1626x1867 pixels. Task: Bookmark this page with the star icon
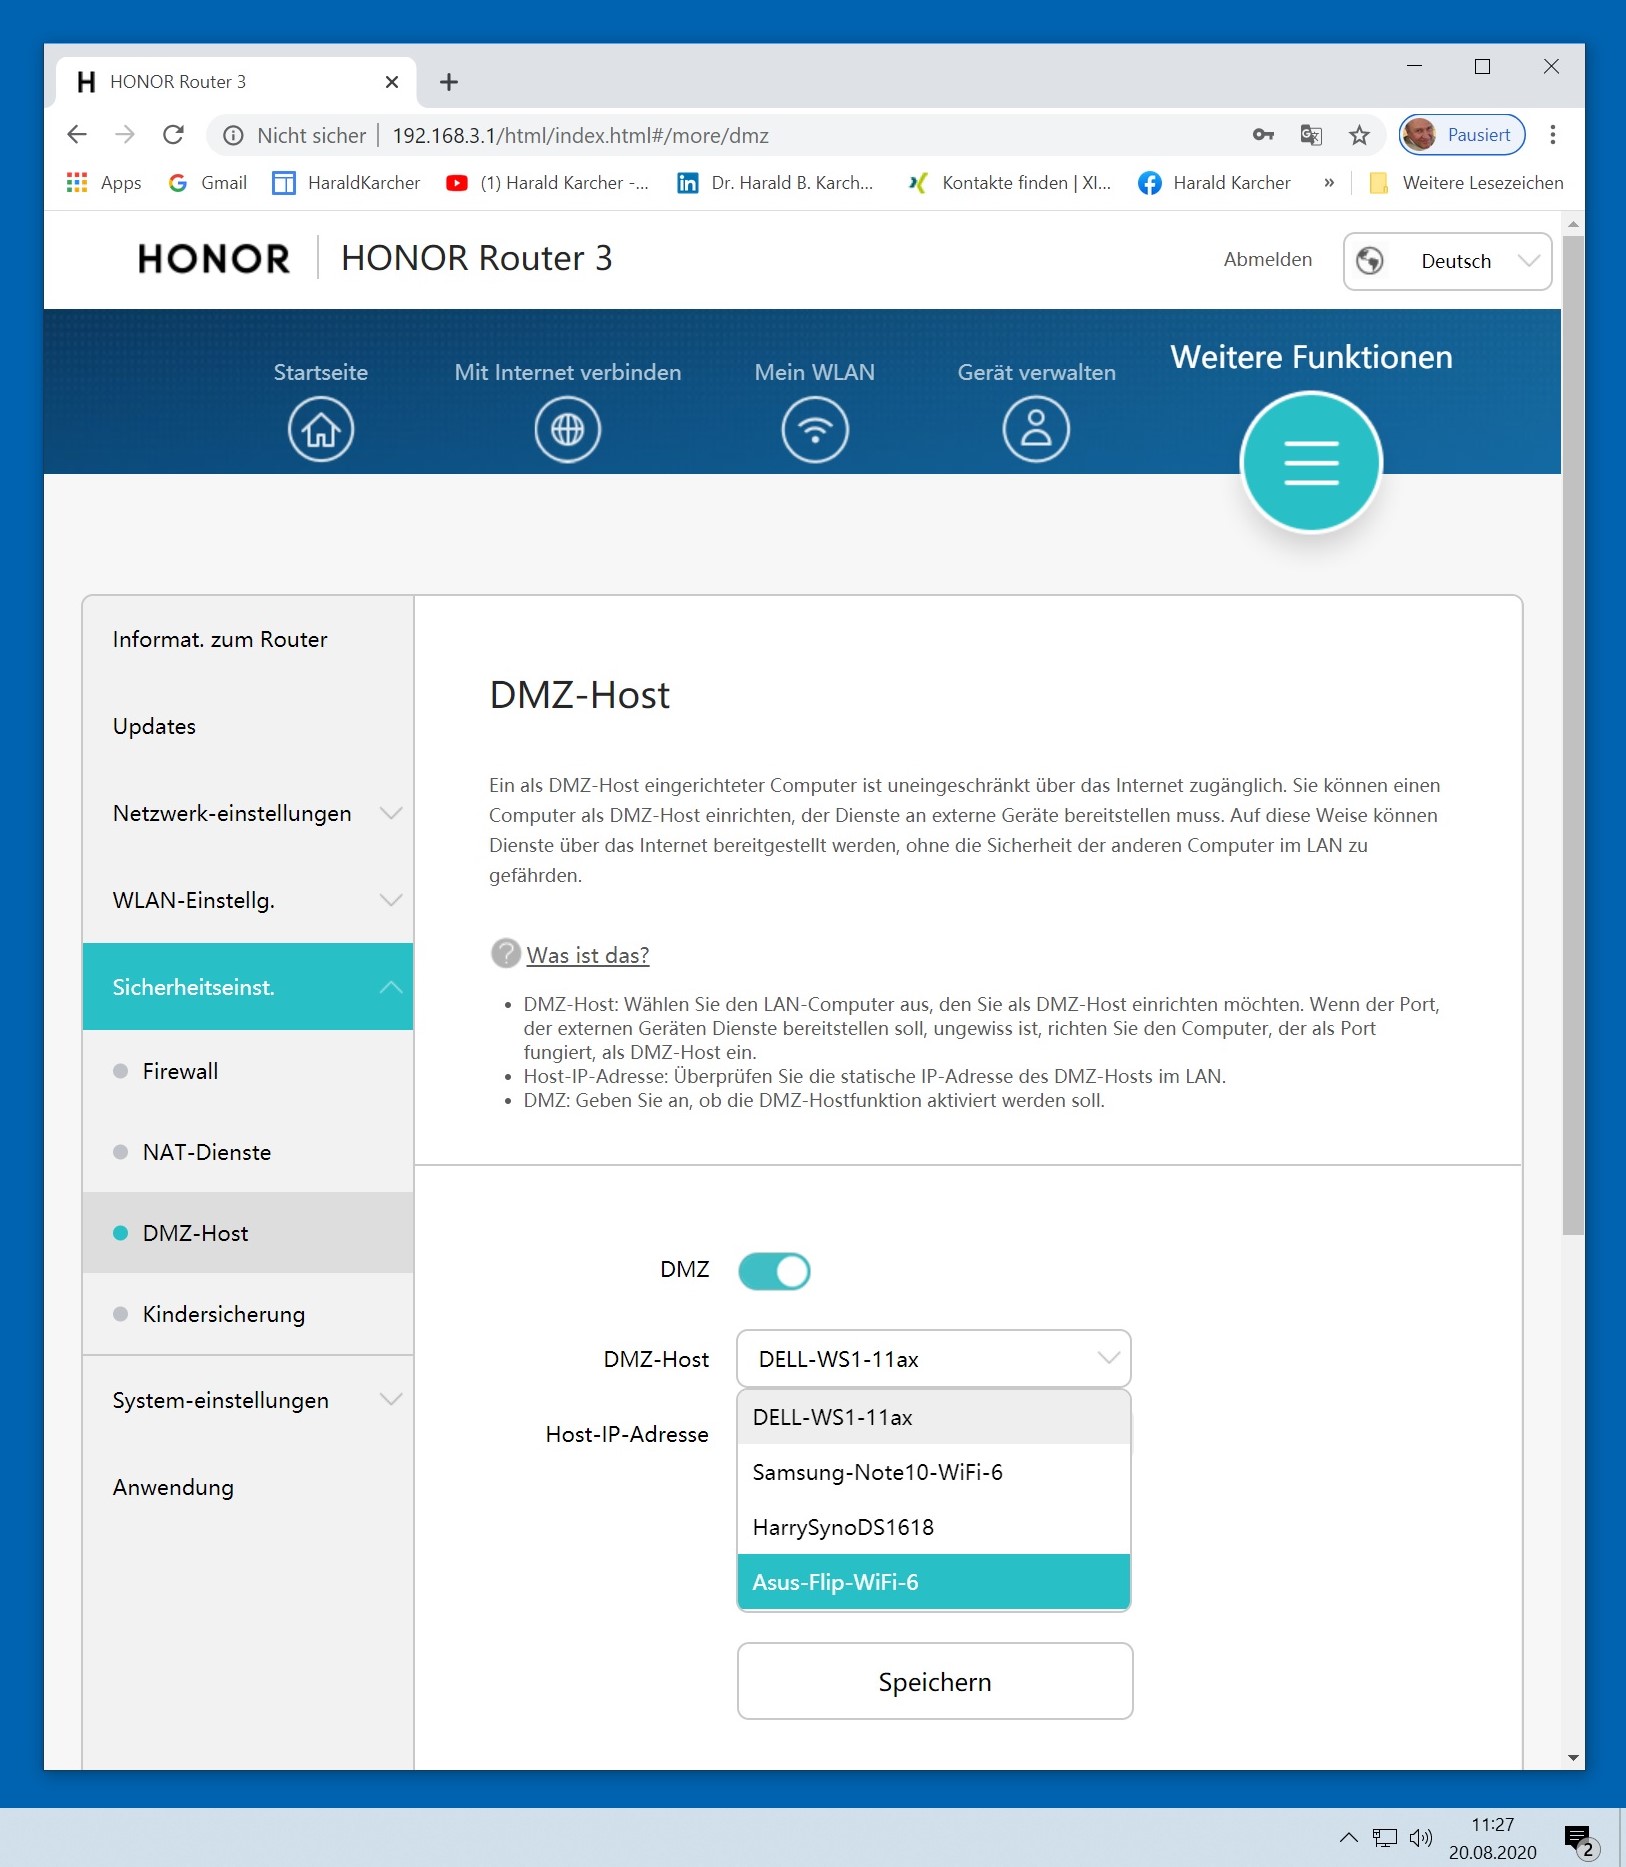tap(1359, 135)
